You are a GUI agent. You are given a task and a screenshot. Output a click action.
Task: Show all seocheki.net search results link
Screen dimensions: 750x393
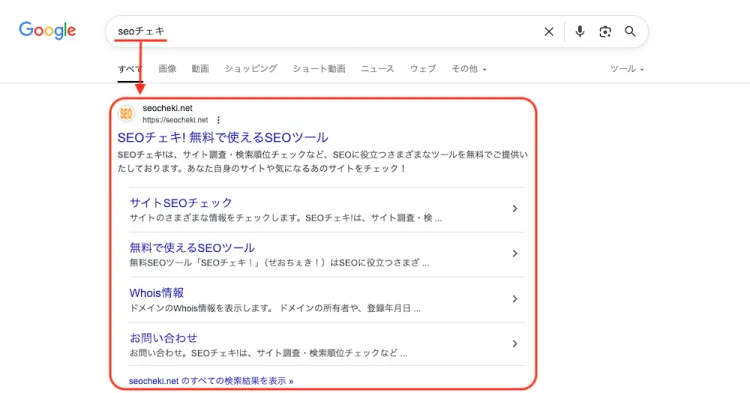click(211, 381)
